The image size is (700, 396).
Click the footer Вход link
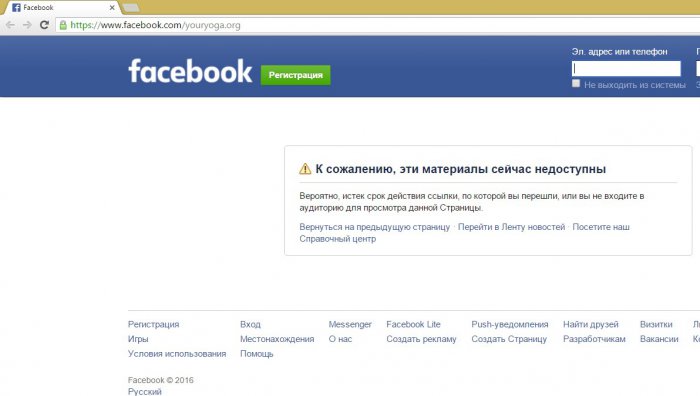(x=250, y=324)
